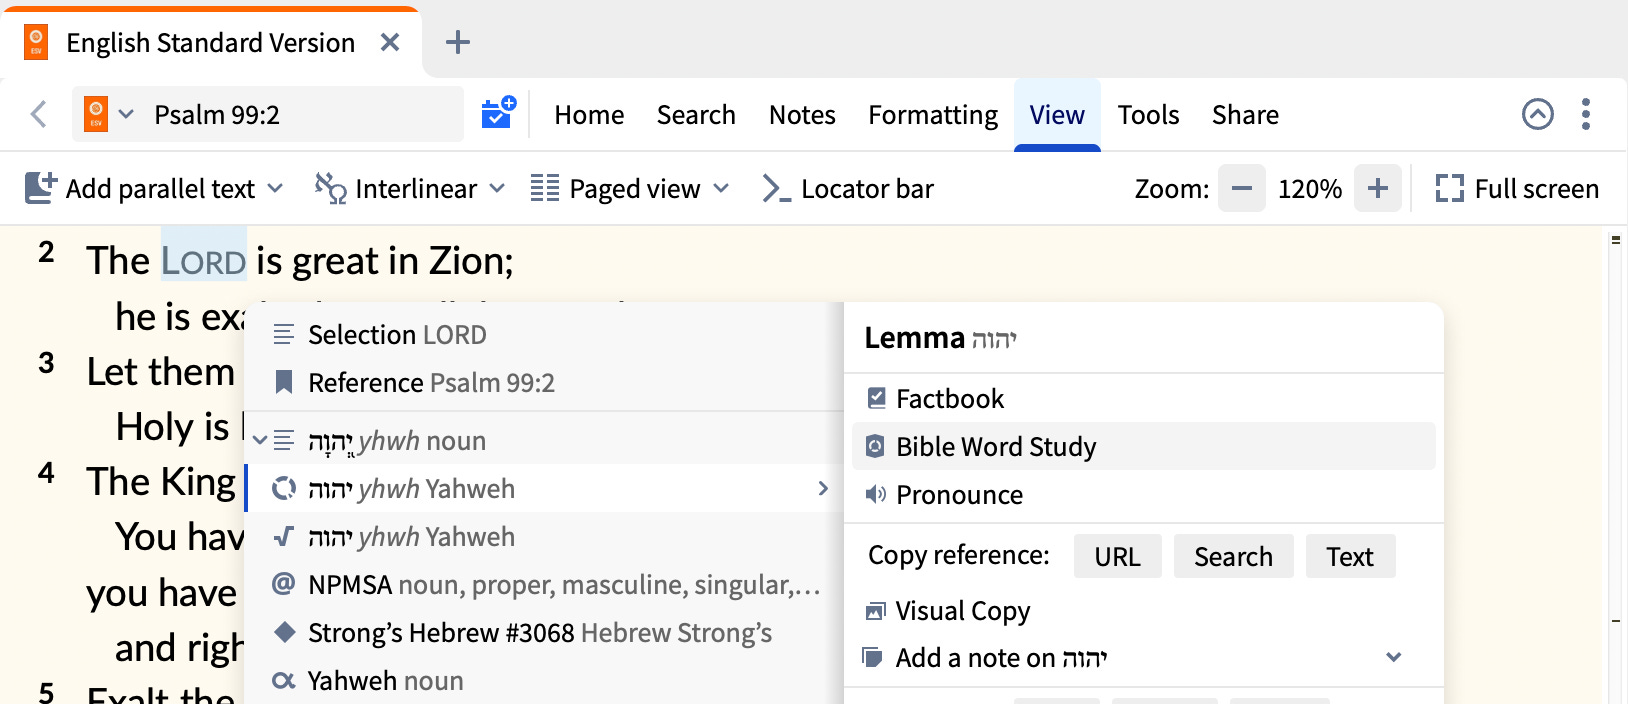Click the back navigation arrow
1628x704 pixels.
point(39,114)
